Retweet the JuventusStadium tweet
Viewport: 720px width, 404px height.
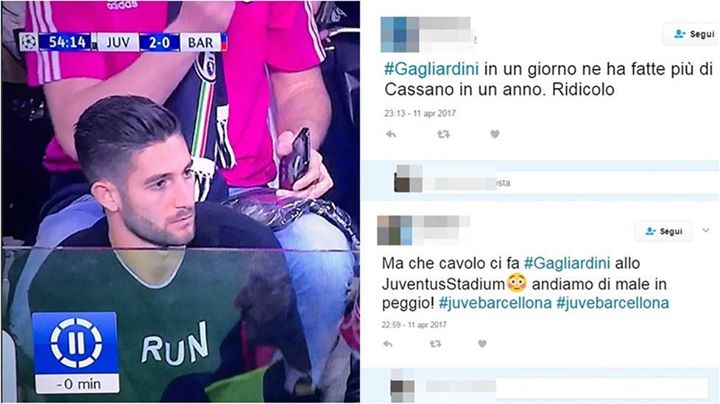tap(435, 344)
